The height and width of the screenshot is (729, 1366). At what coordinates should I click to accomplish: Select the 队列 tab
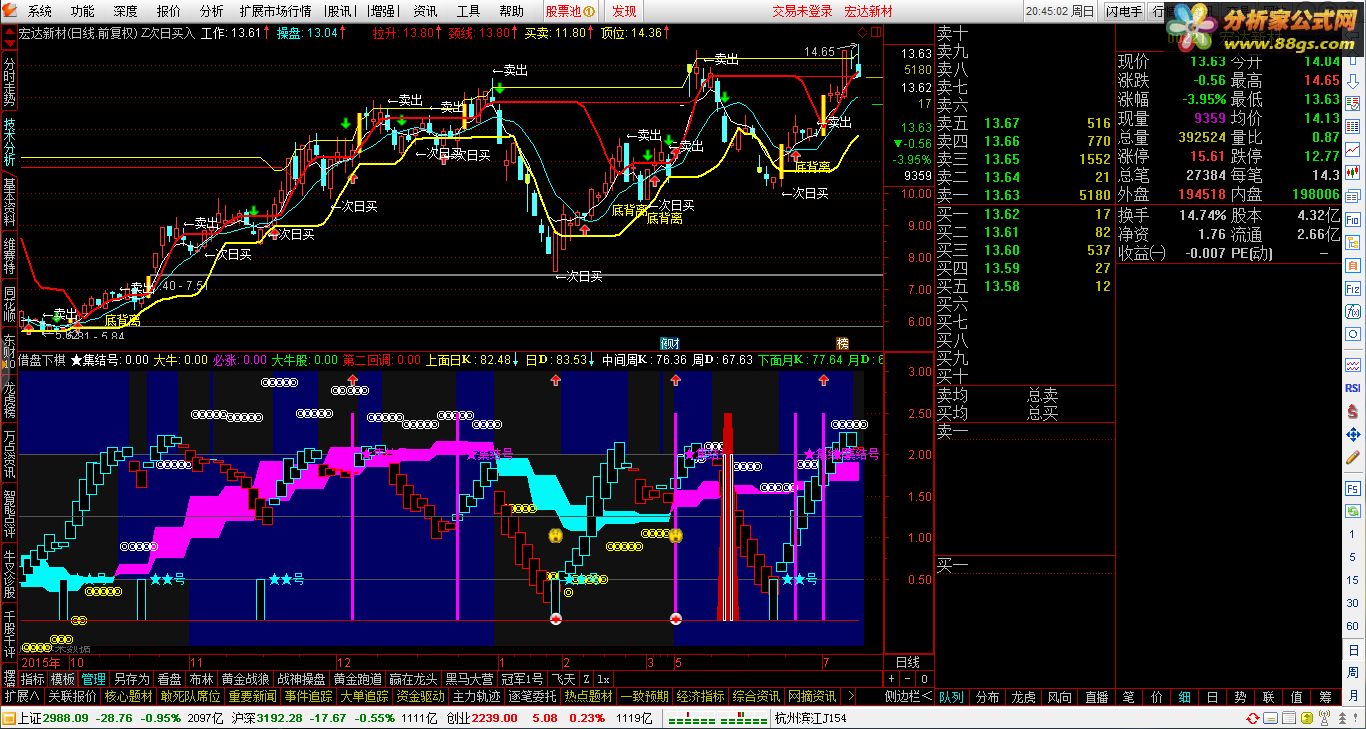click(x=951, y=696)
